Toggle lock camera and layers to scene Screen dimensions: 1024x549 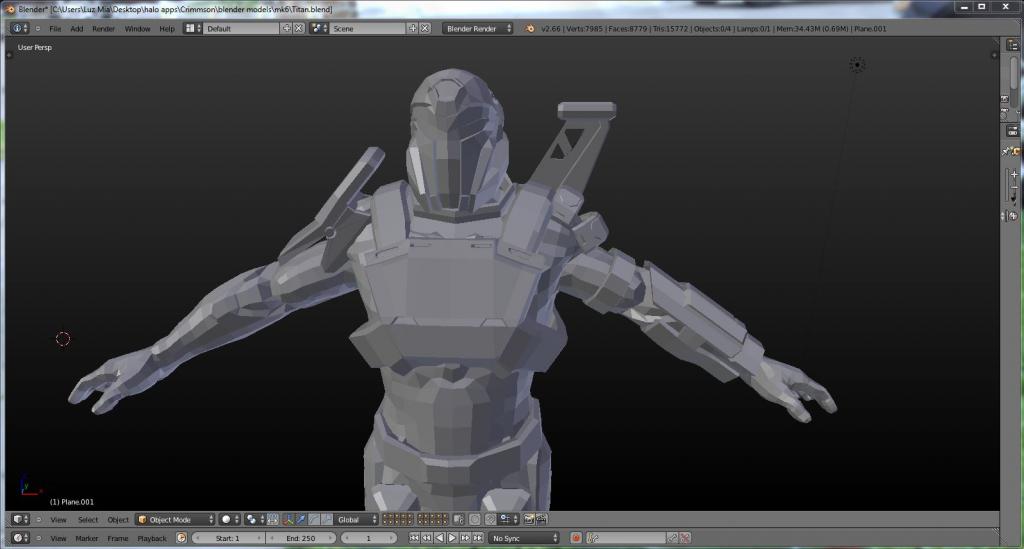[x=458, y=520]
